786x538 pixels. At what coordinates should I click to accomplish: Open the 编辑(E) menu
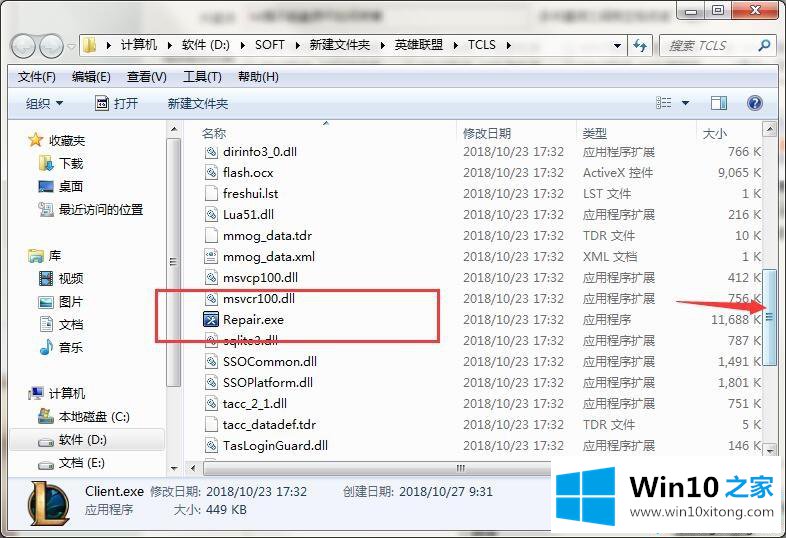(x=91, y=77)
